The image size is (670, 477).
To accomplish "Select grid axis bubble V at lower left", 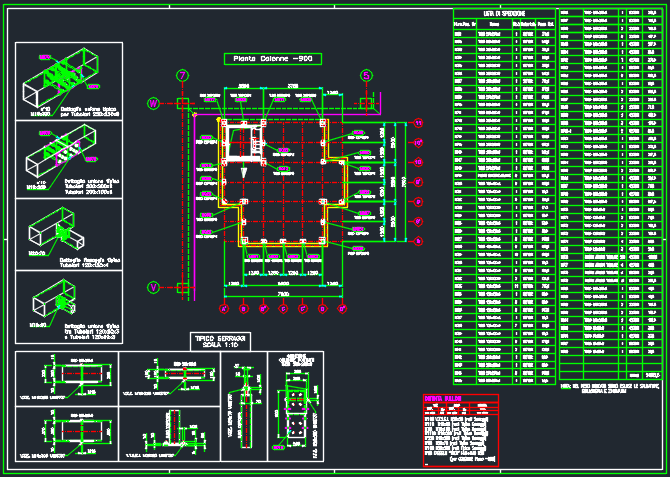I will click(153, 288).
